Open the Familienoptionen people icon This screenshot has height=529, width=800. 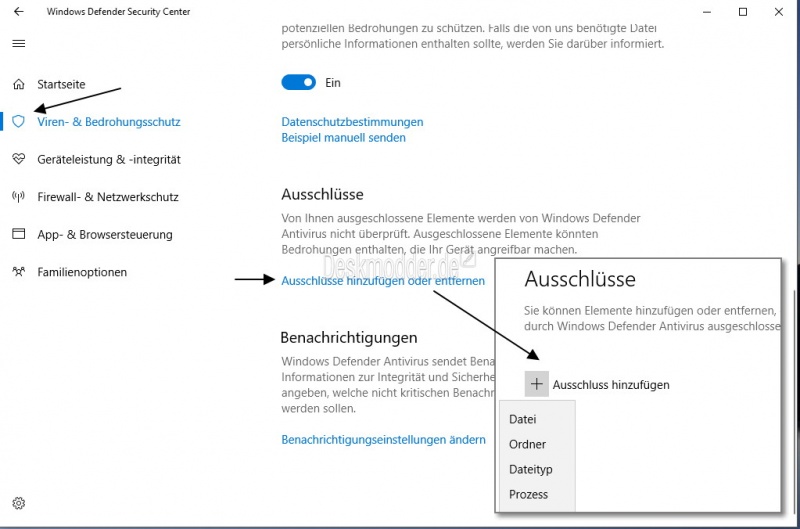18,272
